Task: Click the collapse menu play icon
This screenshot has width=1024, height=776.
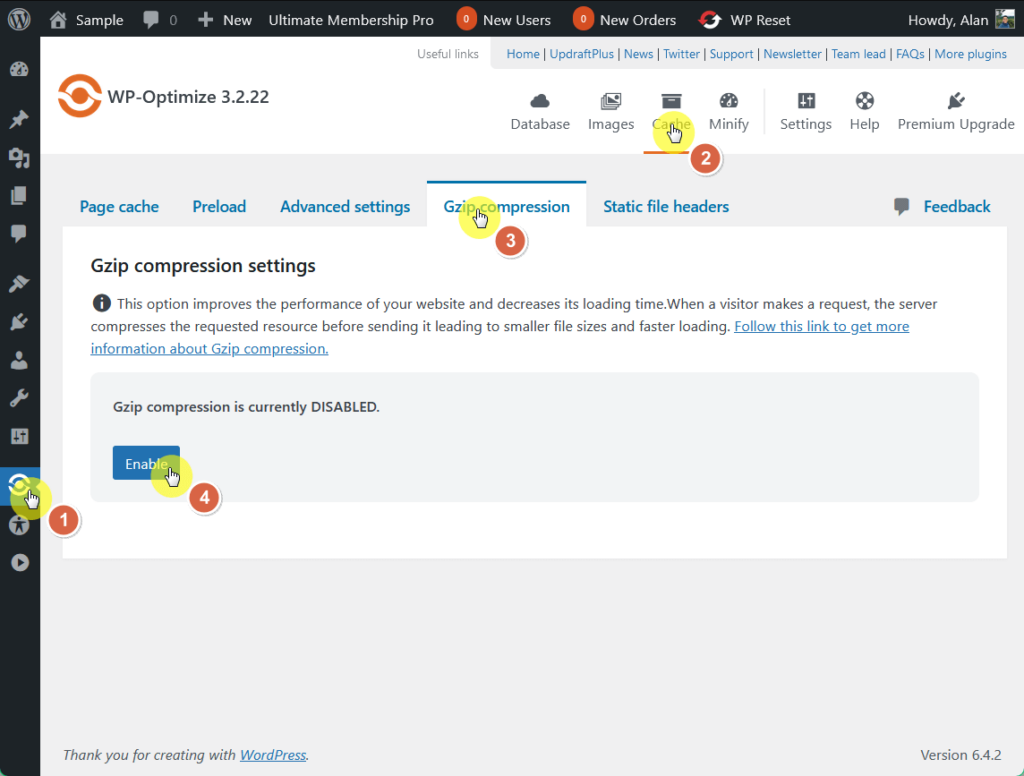Action: 20,562
